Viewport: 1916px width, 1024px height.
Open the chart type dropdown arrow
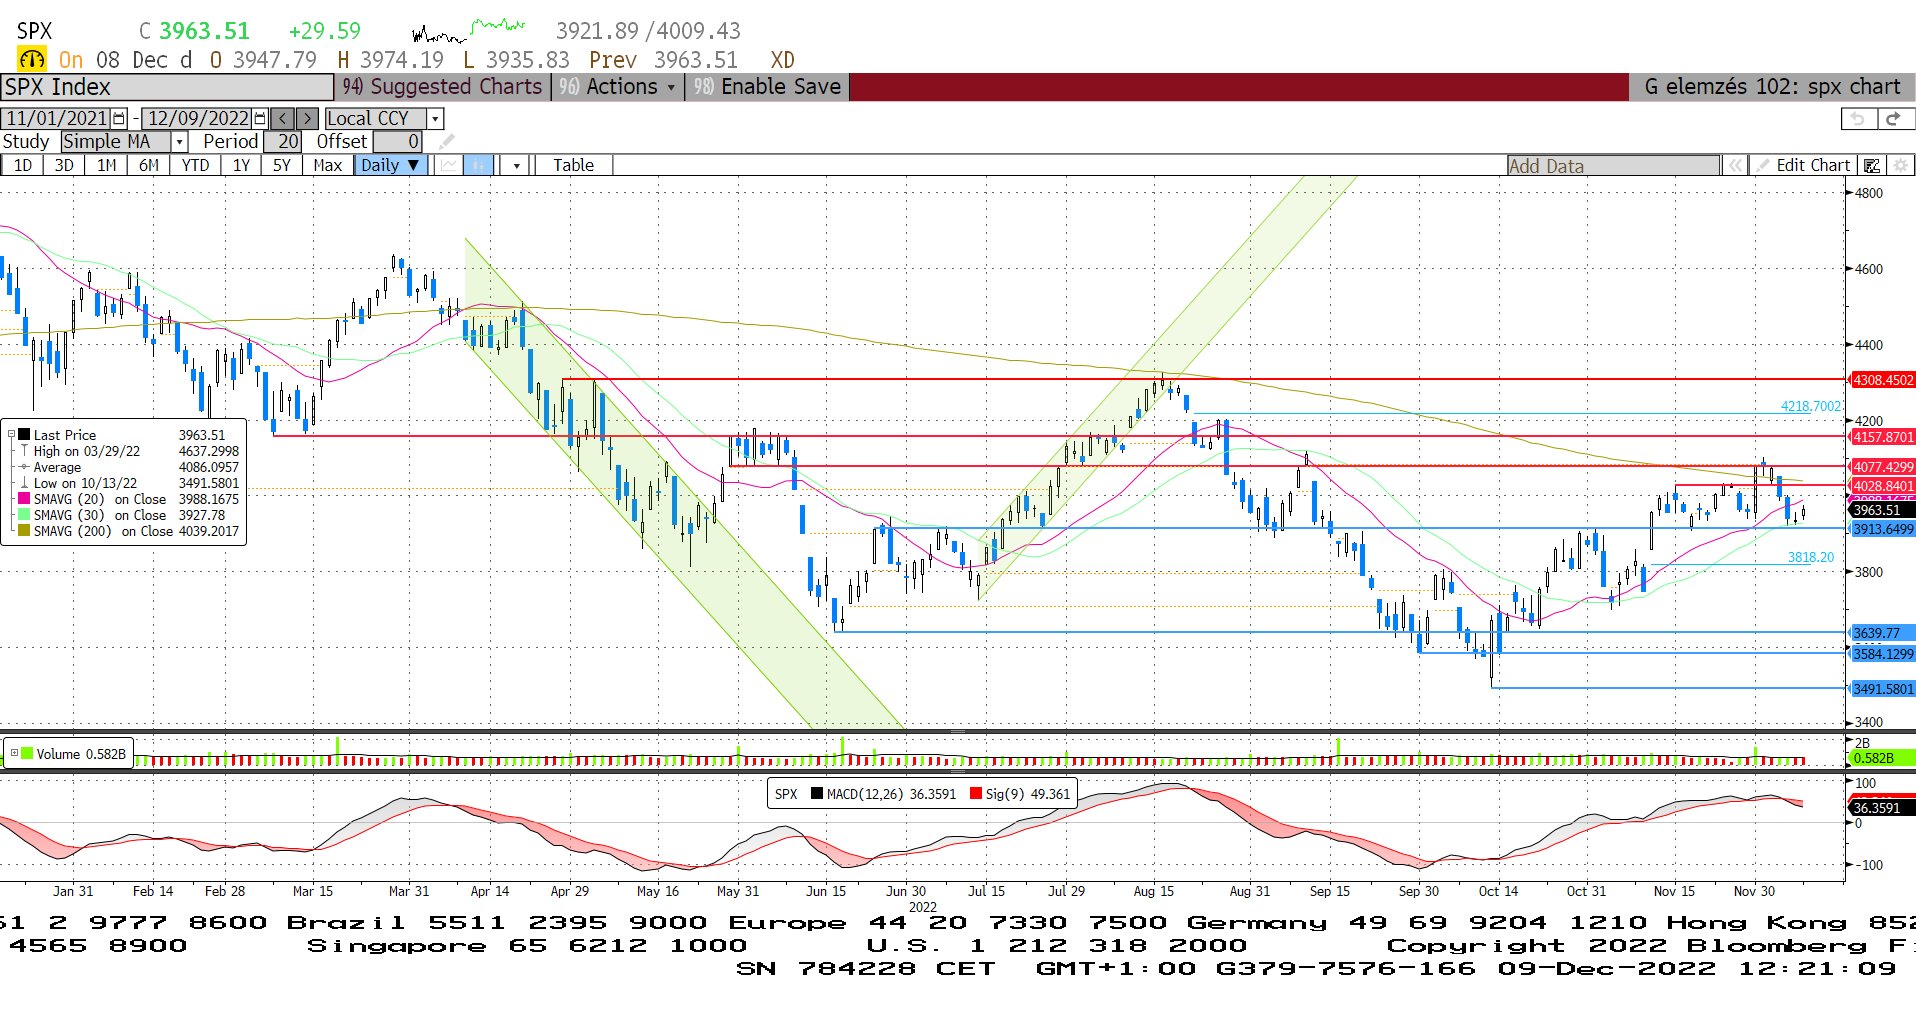[x=516, y=165]
